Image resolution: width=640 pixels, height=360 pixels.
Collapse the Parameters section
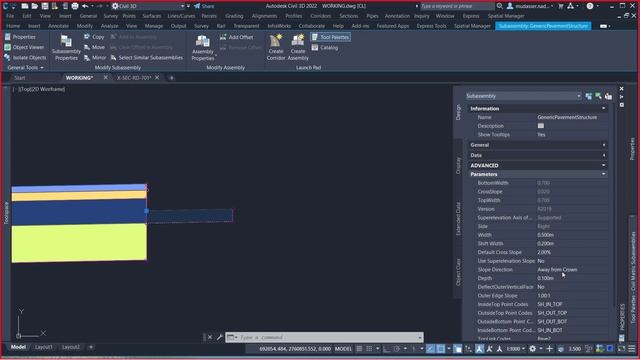click(x=603, y=174)
